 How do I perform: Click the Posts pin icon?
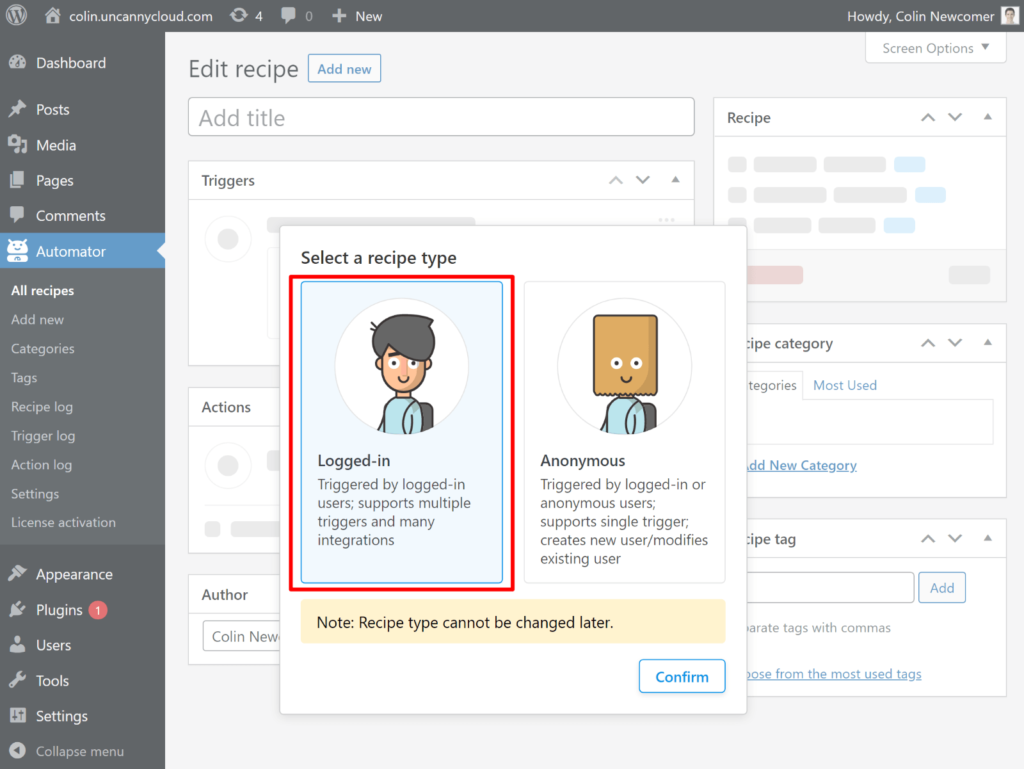[x=18, y=109]
